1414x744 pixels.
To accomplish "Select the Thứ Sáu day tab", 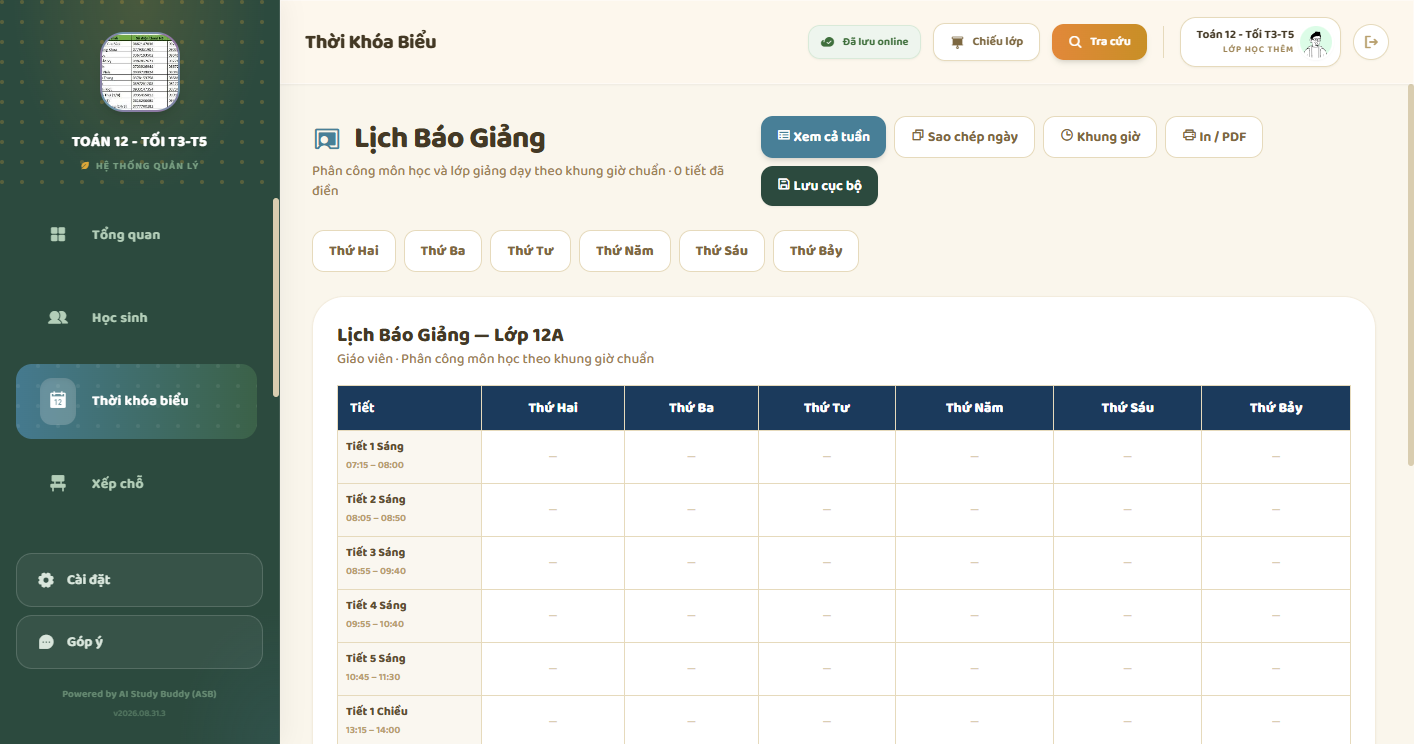I will 722,251.
